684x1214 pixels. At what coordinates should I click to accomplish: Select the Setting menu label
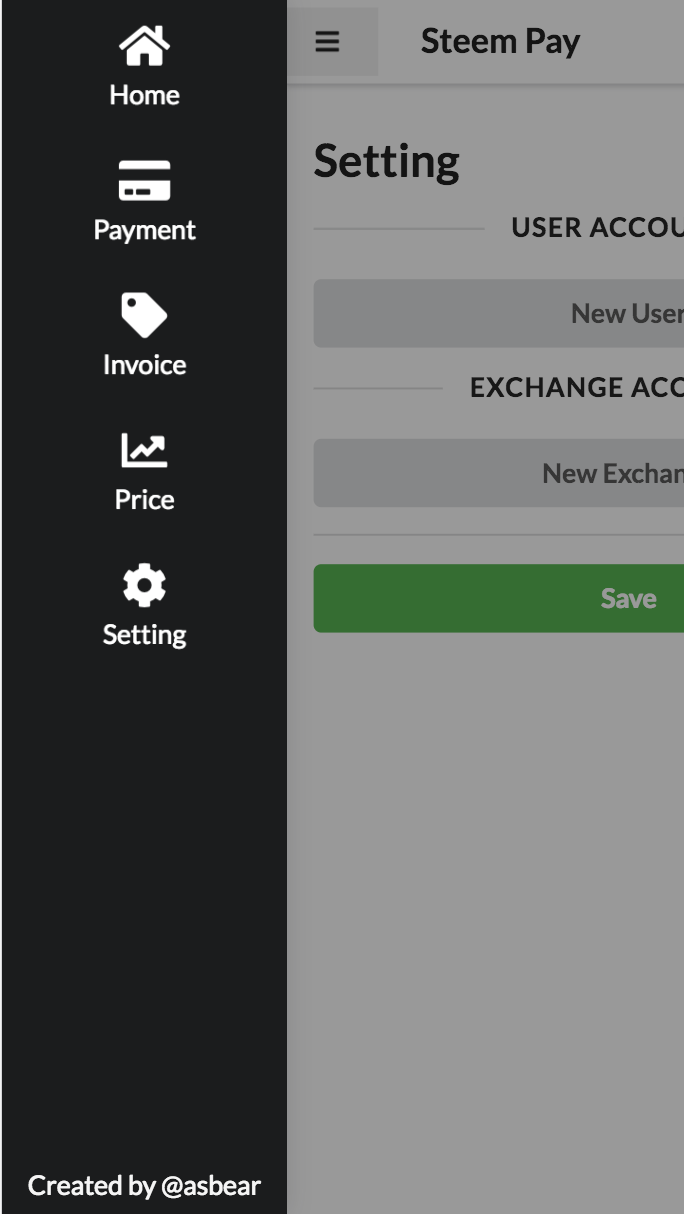pos(144,635)
